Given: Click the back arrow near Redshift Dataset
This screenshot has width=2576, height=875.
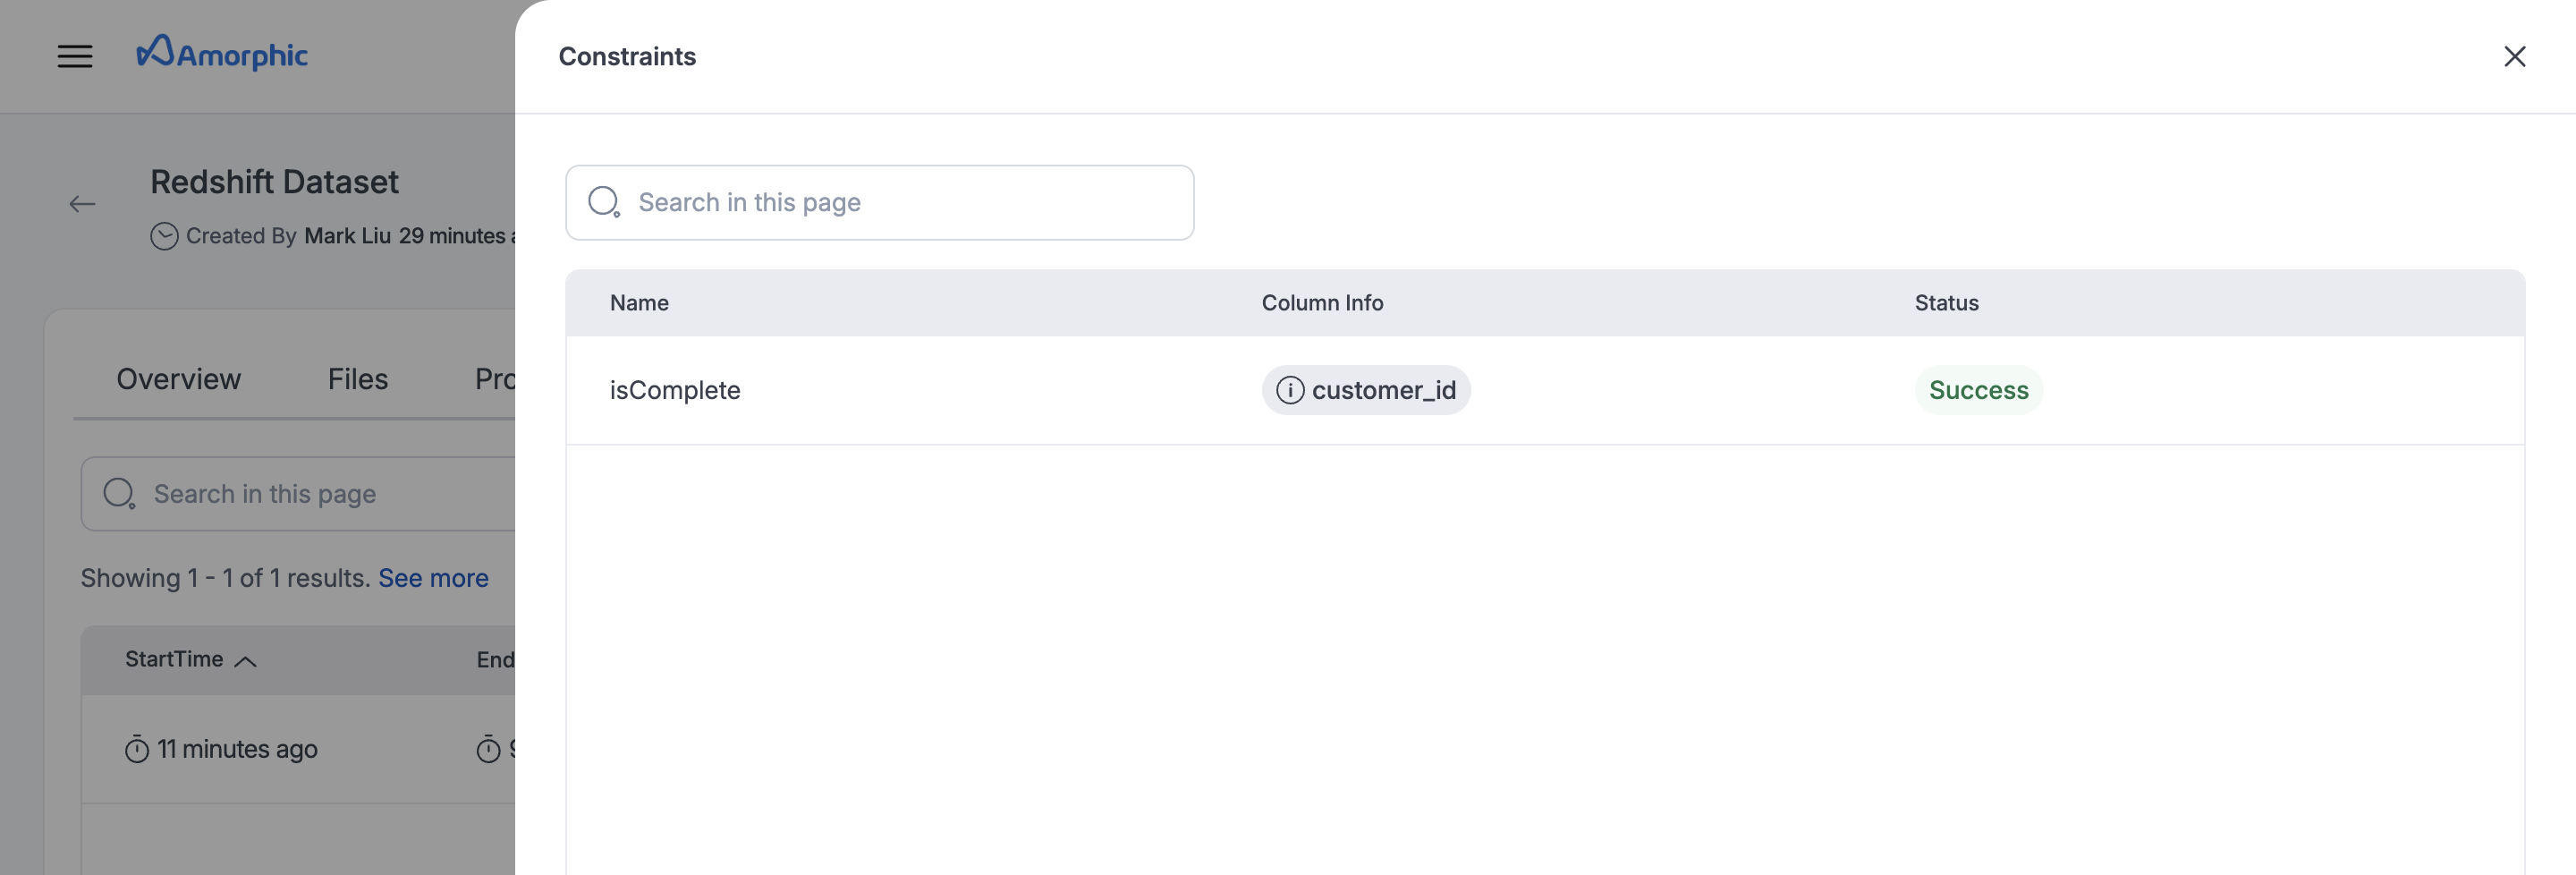Looking at the screenshot, I should pos(84,203).
